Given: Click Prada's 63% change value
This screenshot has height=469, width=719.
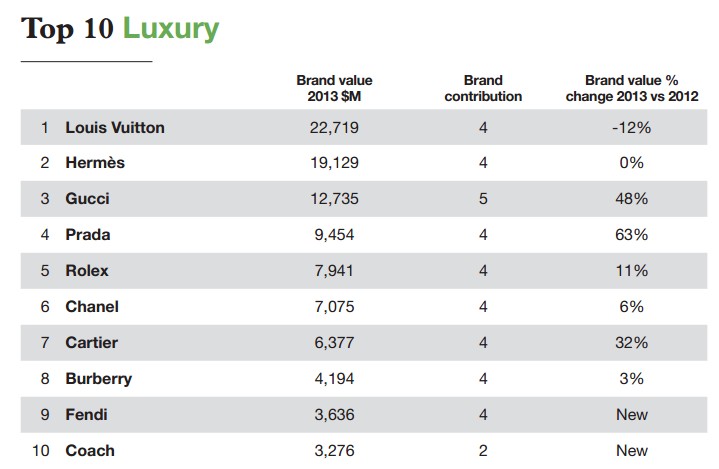Looking at the screenshot, I should (632, 235).
